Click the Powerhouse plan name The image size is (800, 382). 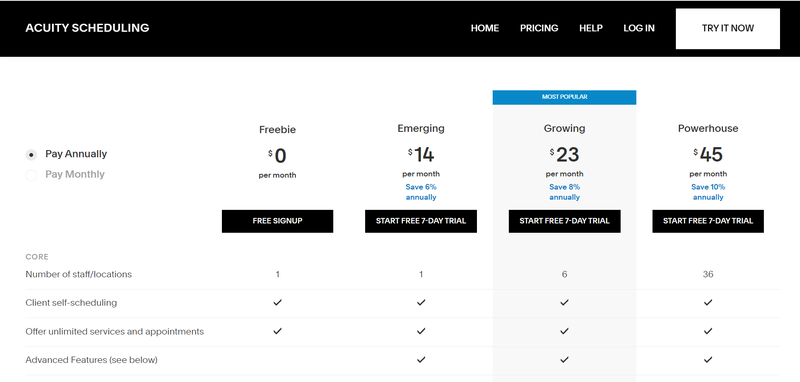coord(708,129)
